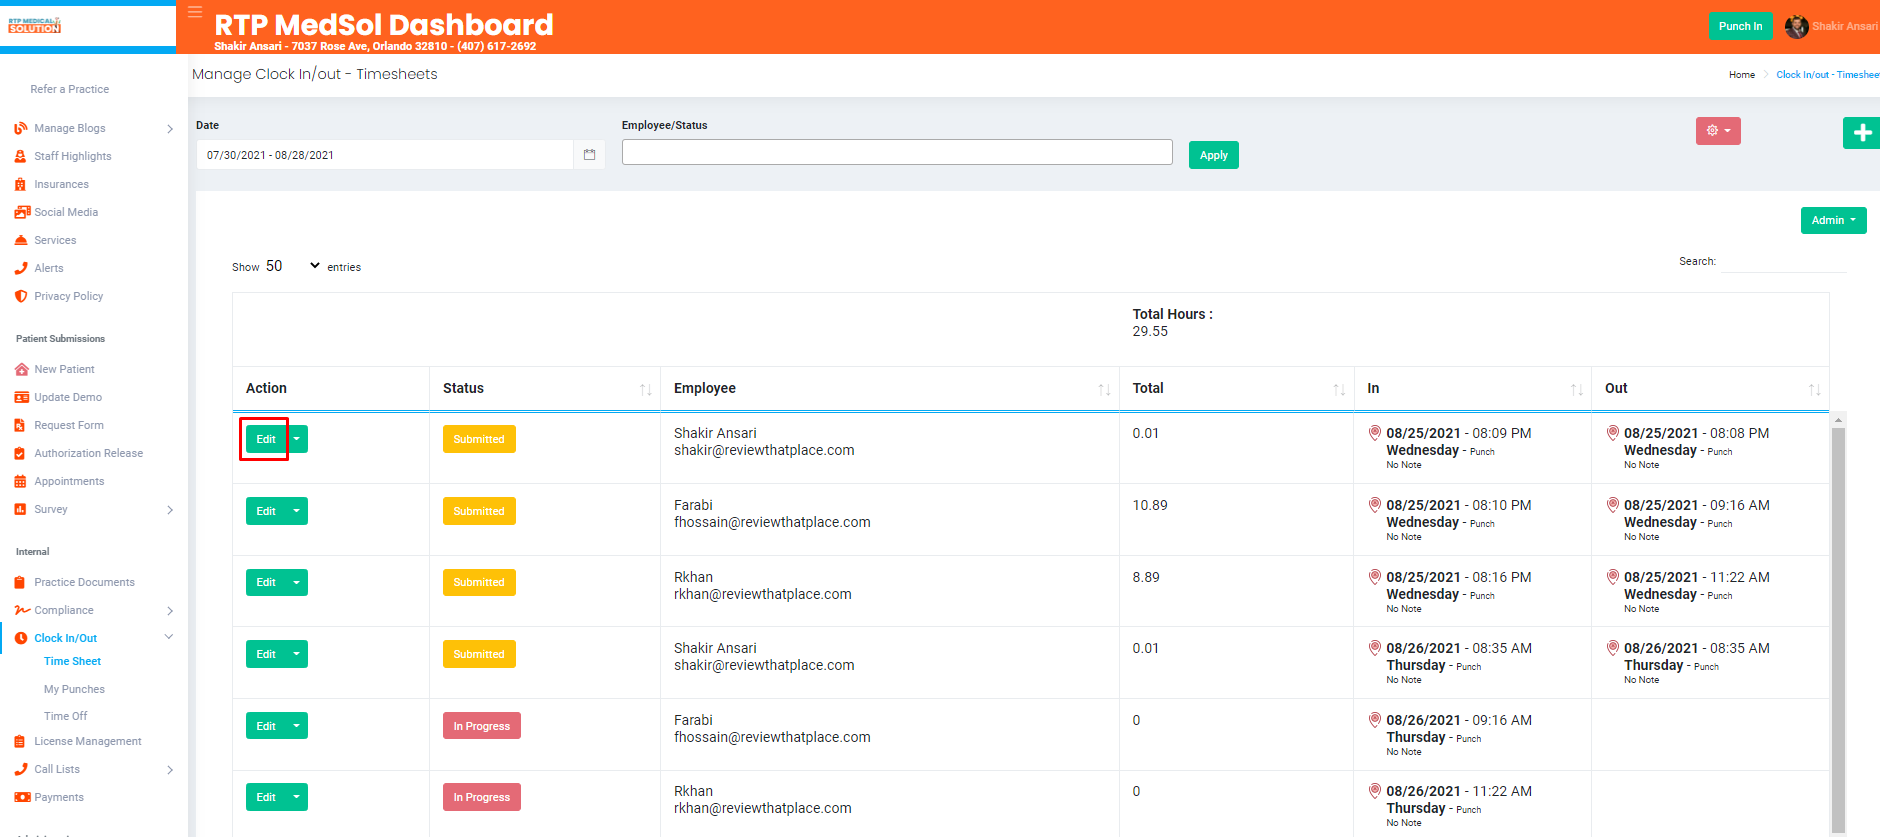The width and height of the screenshot is (1880, 837).
Task: Expand the Call Lists submenu chevron
Action: (170, 770)
